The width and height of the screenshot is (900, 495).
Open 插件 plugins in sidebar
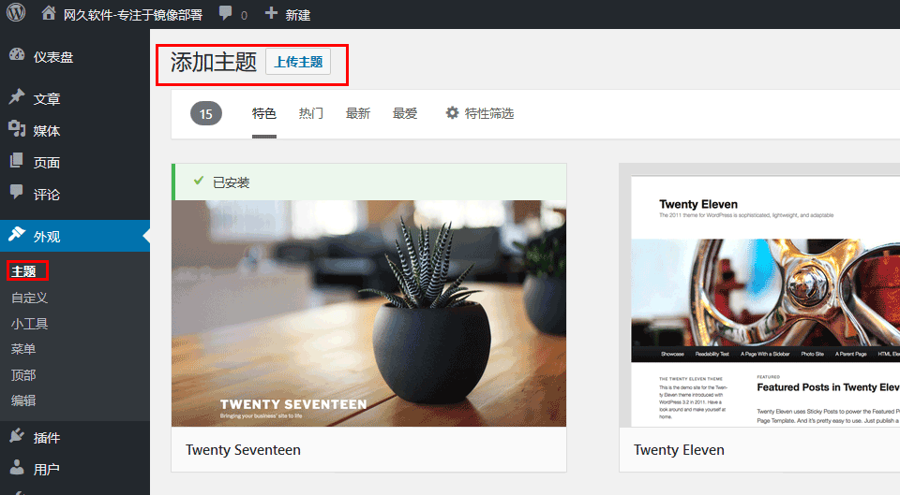[x=46, y=437]
